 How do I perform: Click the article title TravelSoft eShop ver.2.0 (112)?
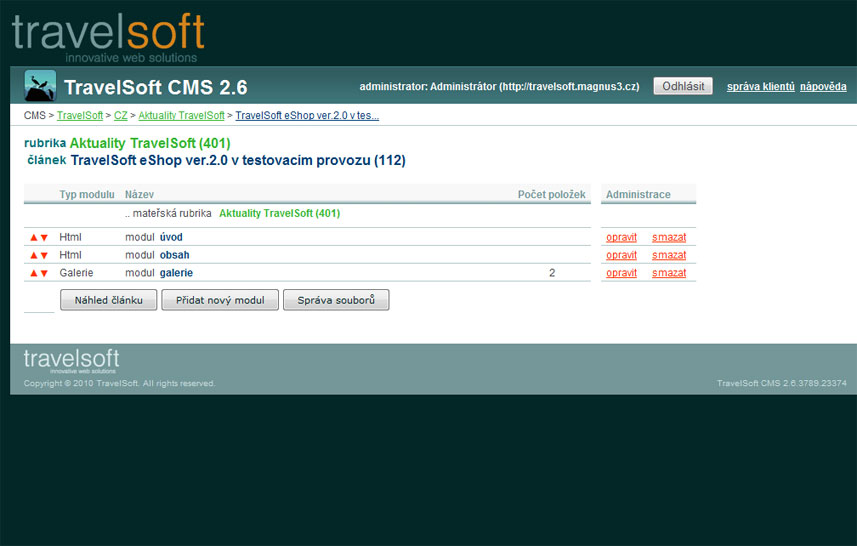238,160
